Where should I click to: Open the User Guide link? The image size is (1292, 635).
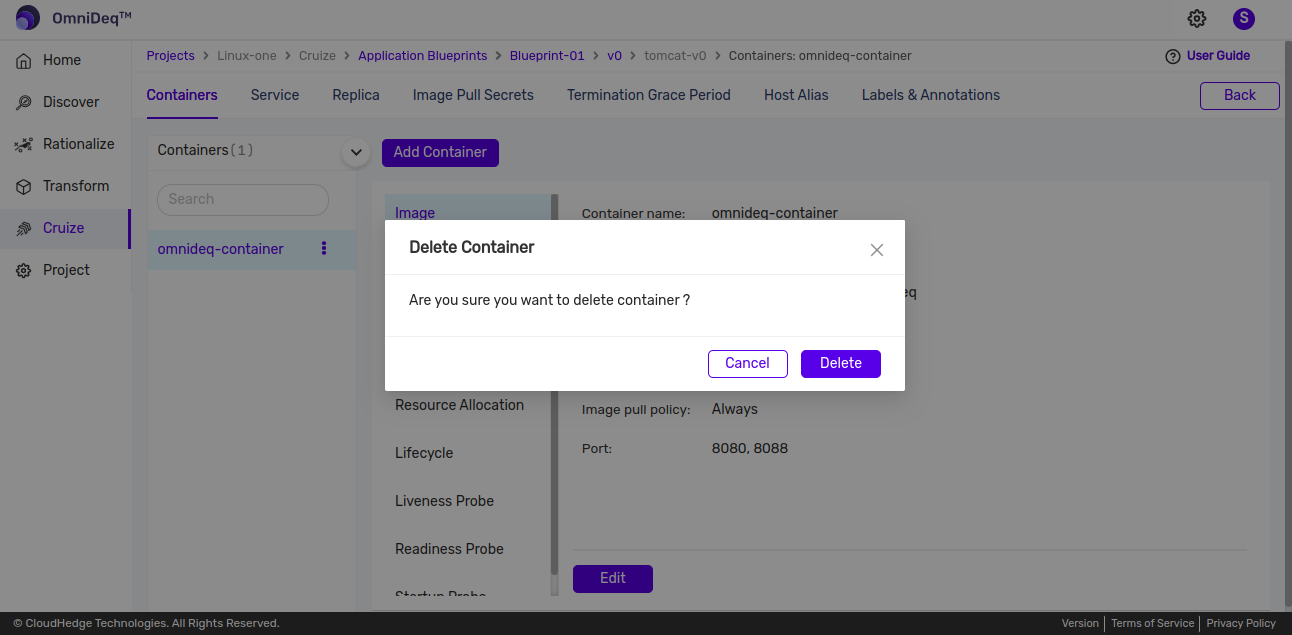click(1218, 56)
